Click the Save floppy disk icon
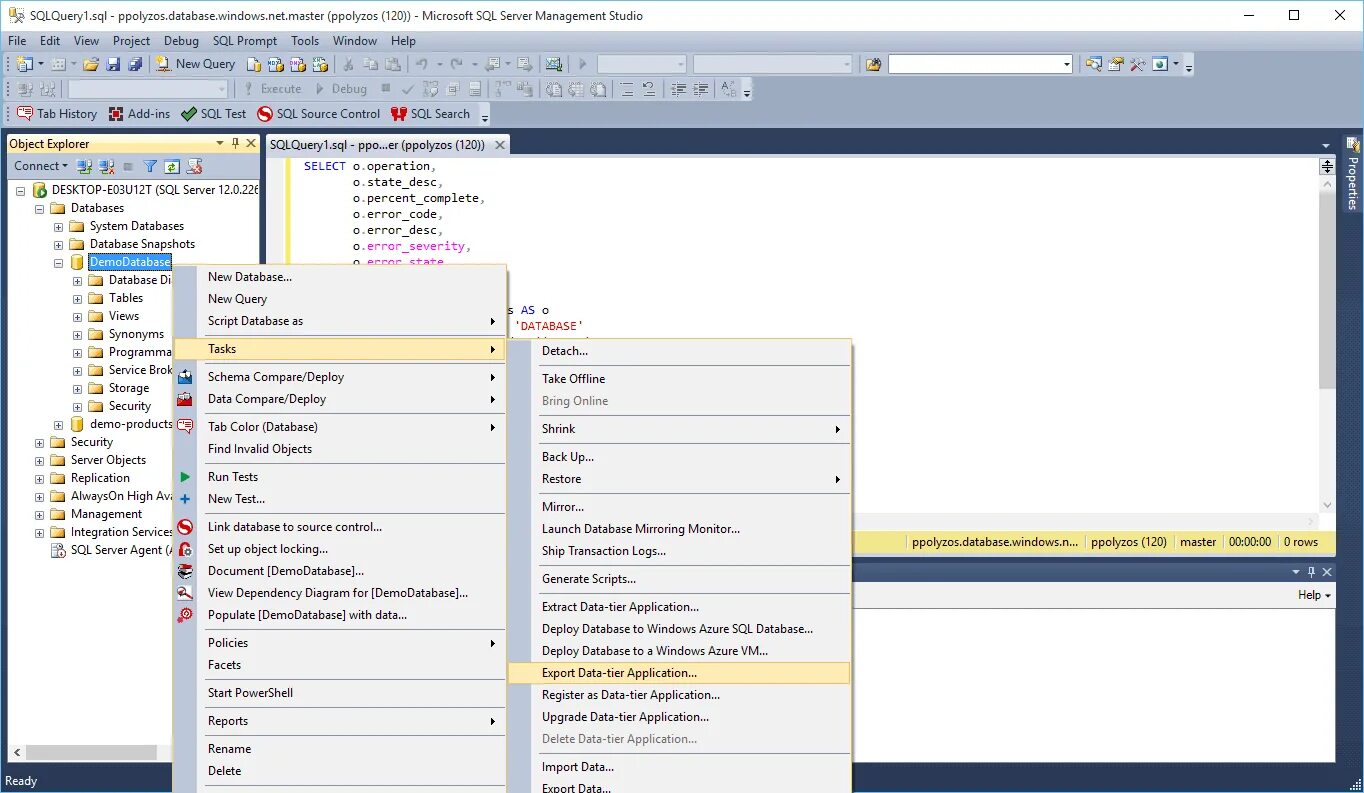This screenshot has width=1364, height=793. (113, 64)
